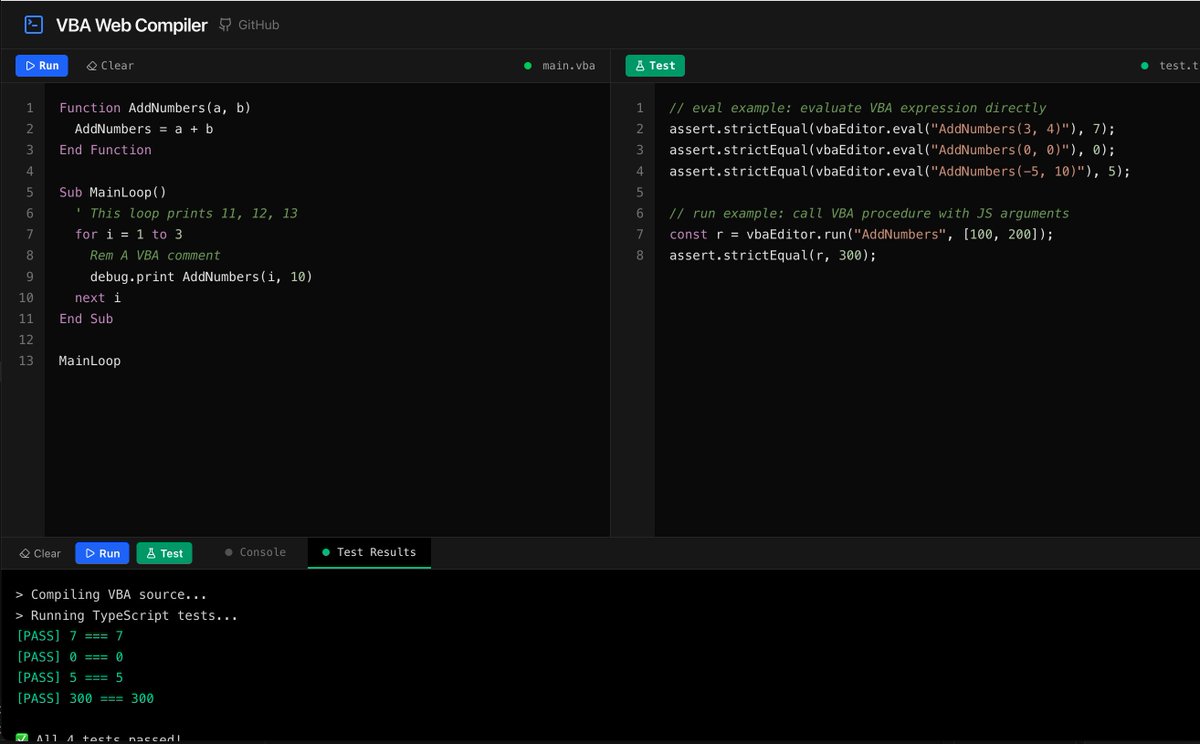1200x744 pixels.
Task: Click the 'Rem A VBA comment' line
Action: (155, 255)
